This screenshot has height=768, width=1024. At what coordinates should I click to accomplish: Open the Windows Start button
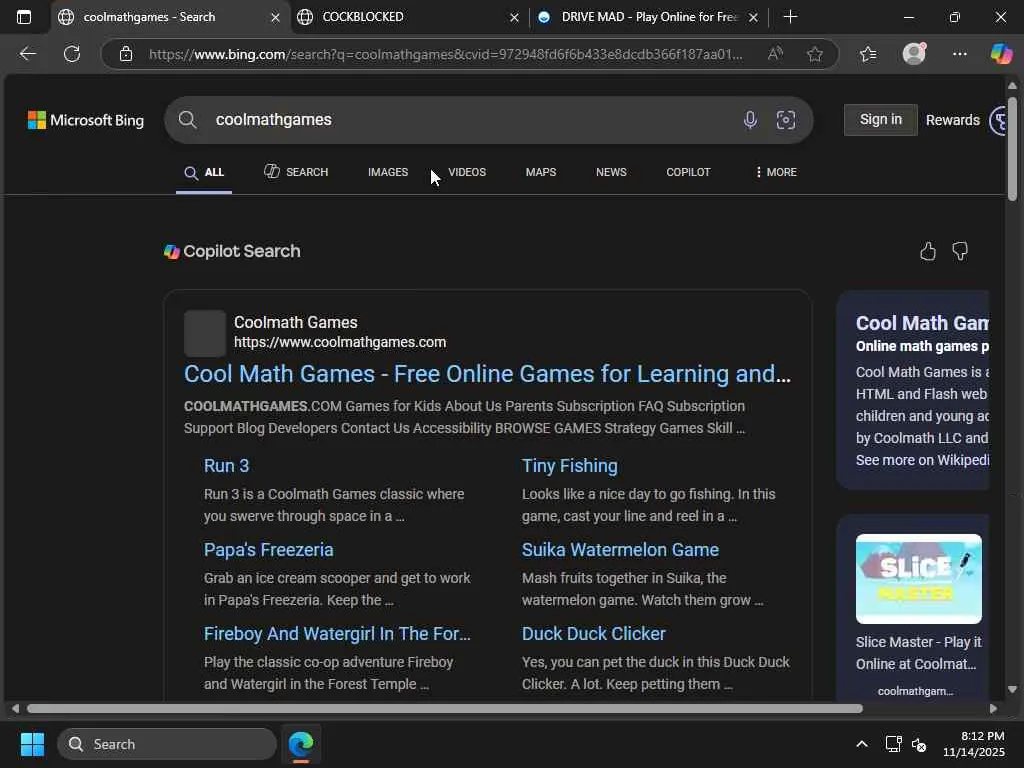32,744
